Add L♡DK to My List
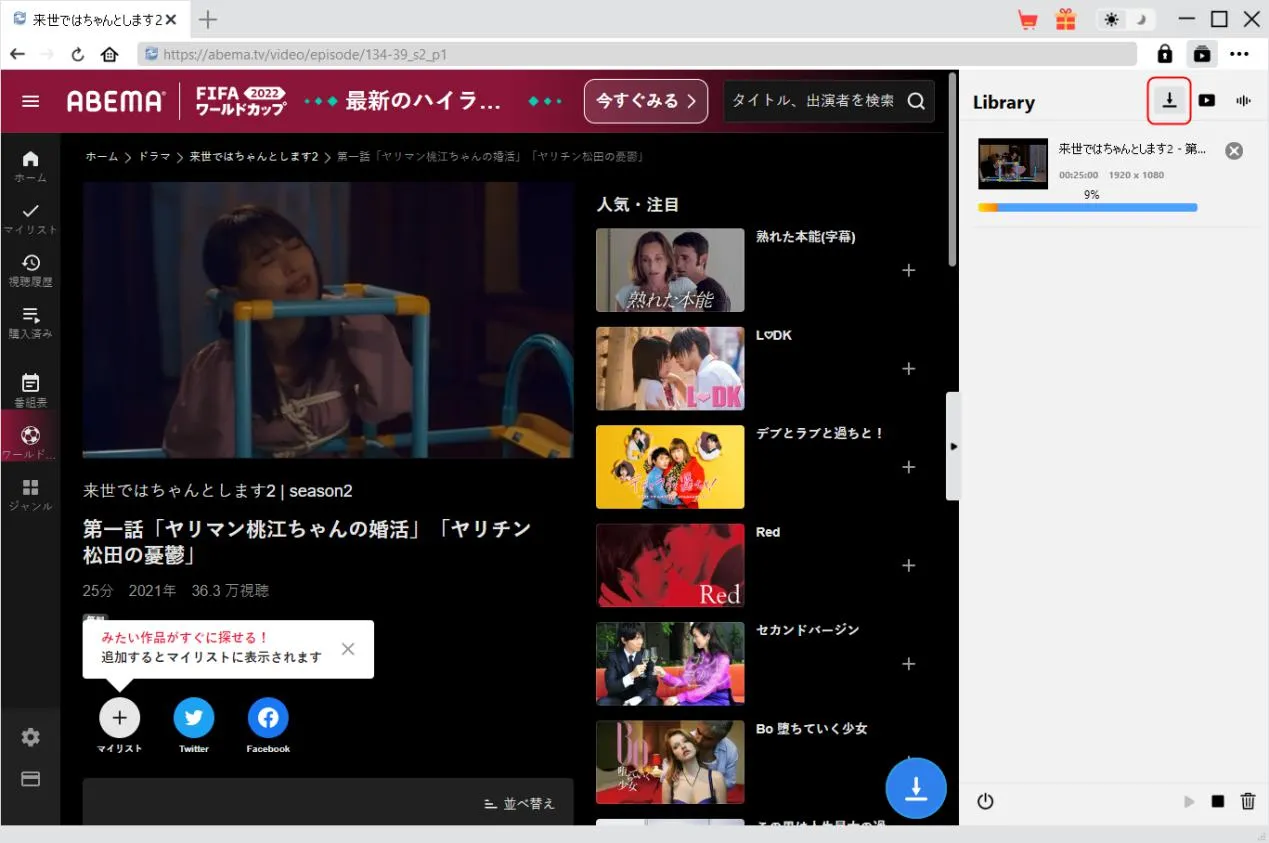Image resolution: width=1269 pixels, height=843 pixels. click(x=908, y=369)
